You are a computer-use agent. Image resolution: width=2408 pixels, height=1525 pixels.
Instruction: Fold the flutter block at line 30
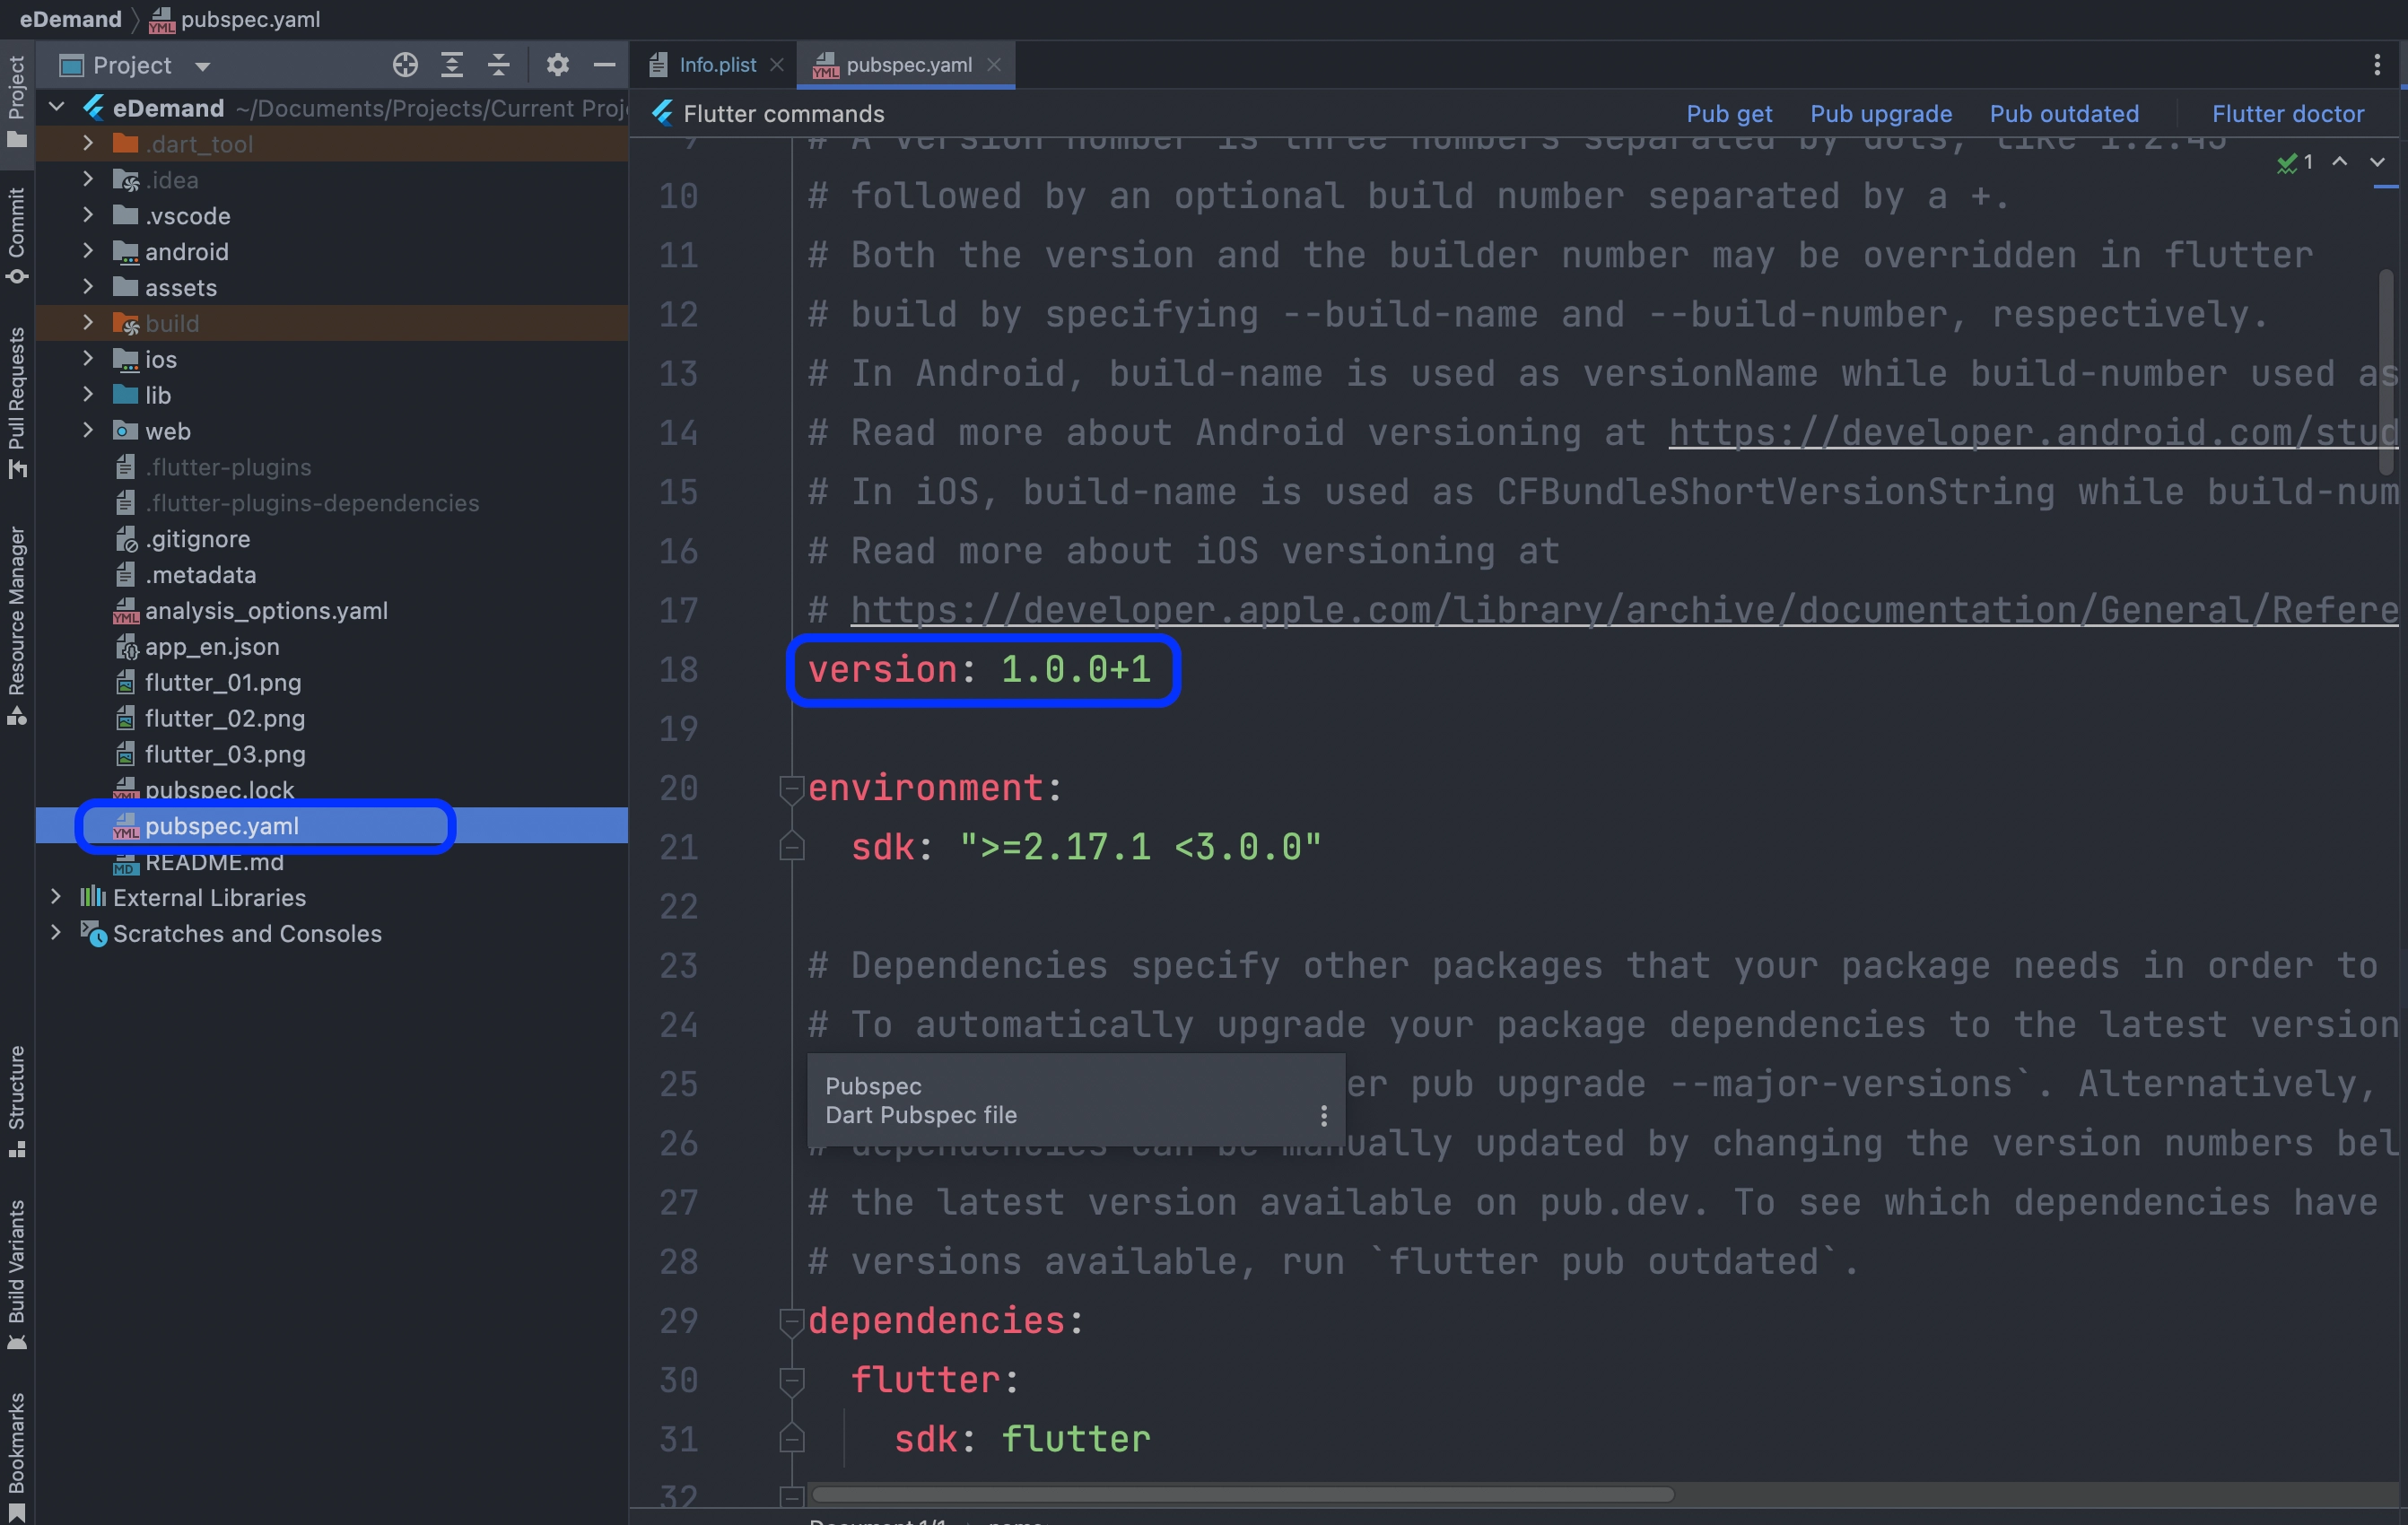coord(791,1381)
